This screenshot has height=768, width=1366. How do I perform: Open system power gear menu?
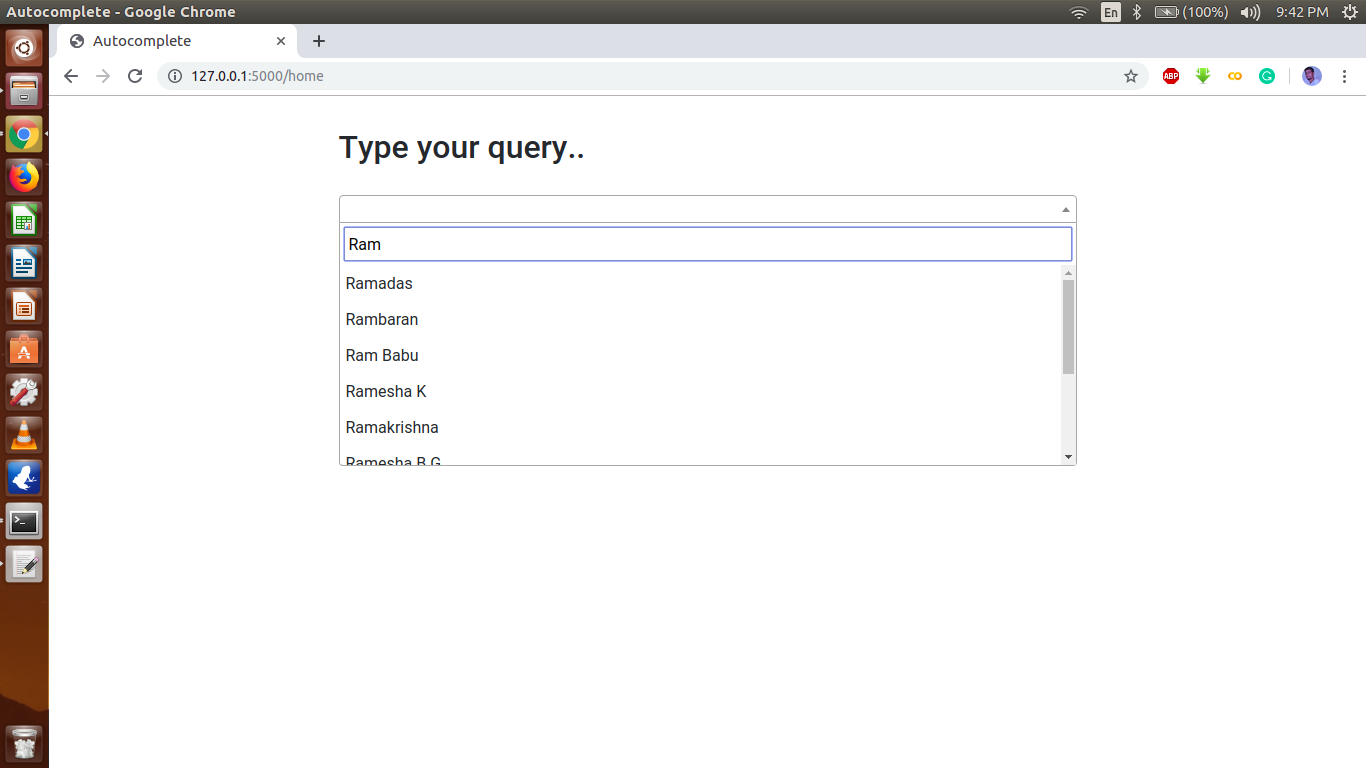point(1349,12)
